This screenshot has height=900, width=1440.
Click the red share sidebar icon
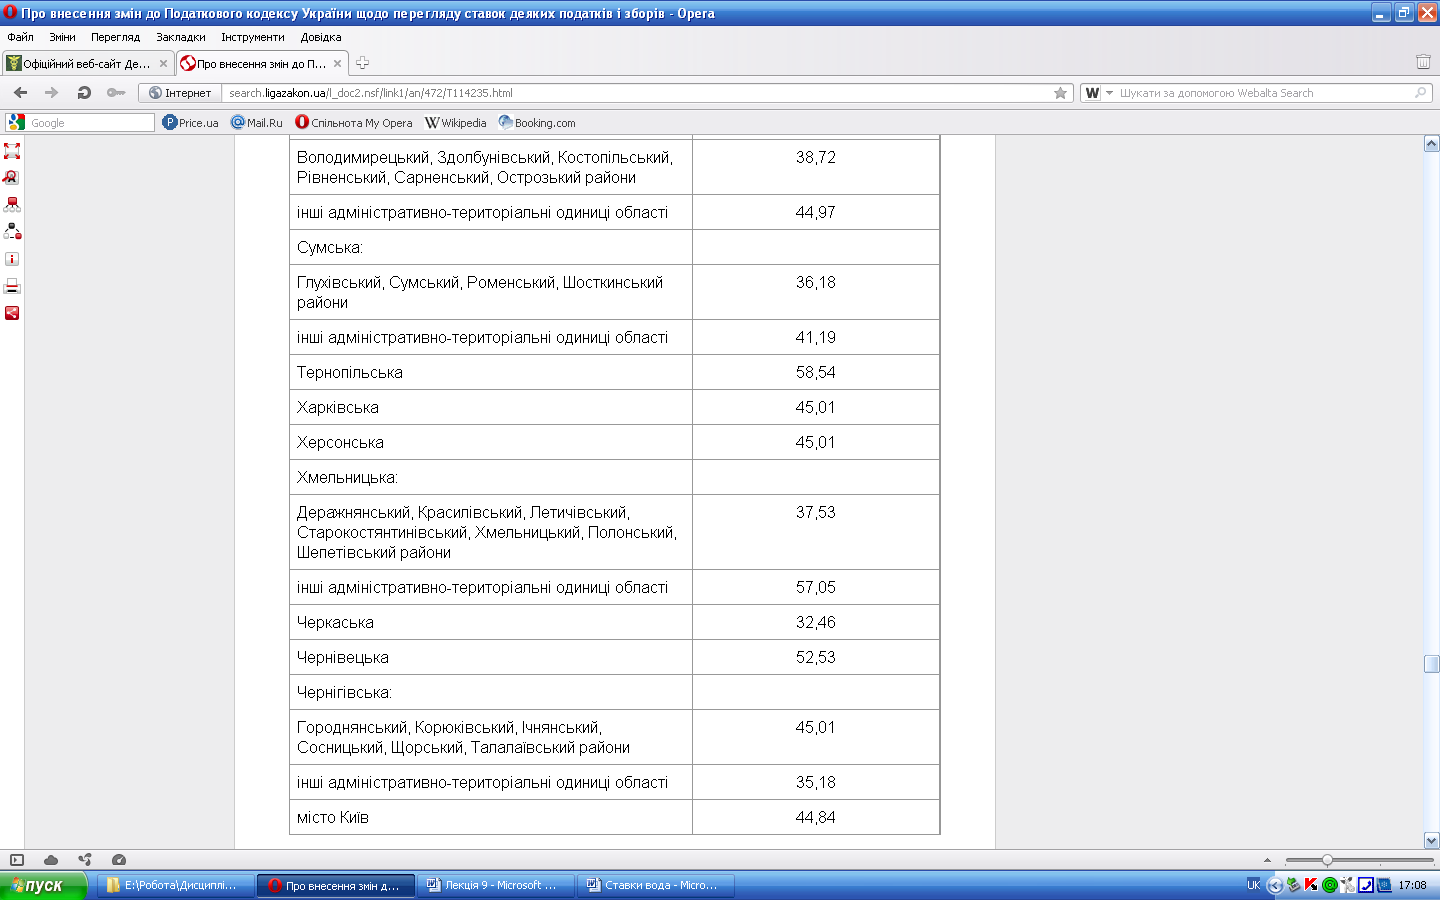pos(12,313)
